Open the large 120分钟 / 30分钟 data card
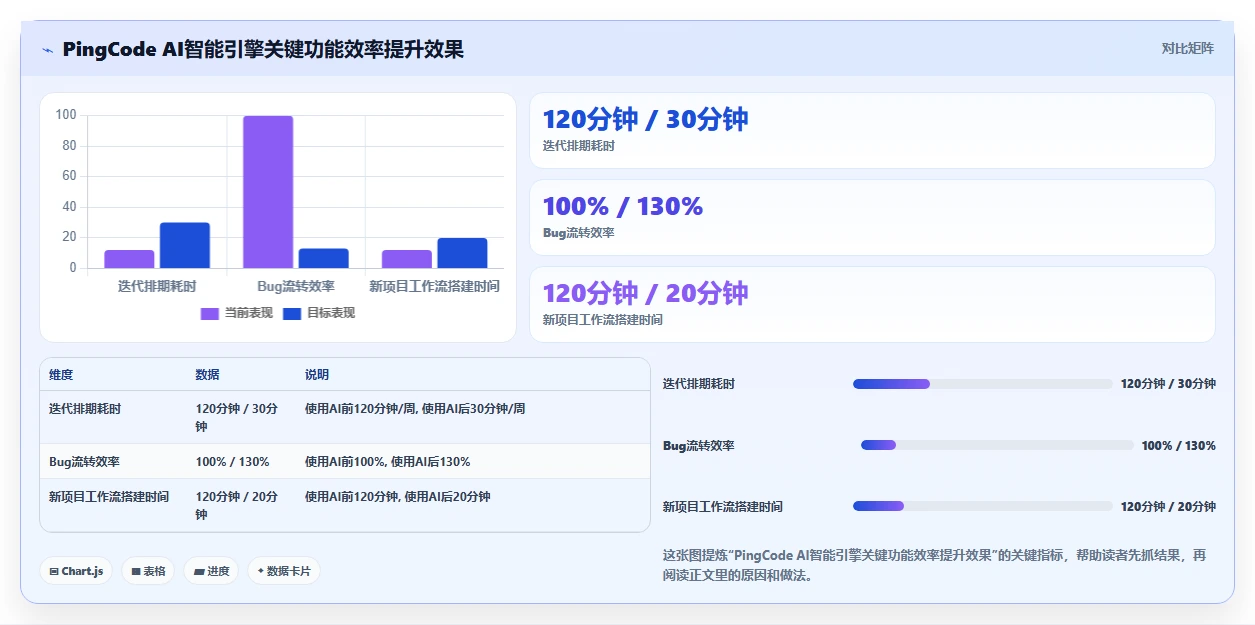 (872, 130)
